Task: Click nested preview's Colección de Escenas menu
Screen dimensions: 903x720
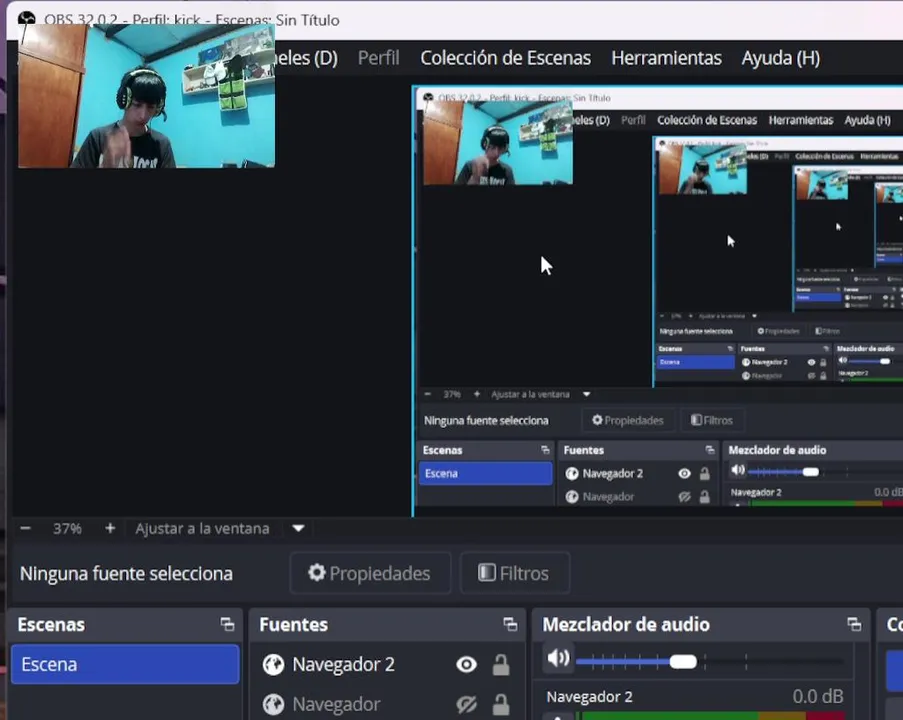Action: coord(707,120)
